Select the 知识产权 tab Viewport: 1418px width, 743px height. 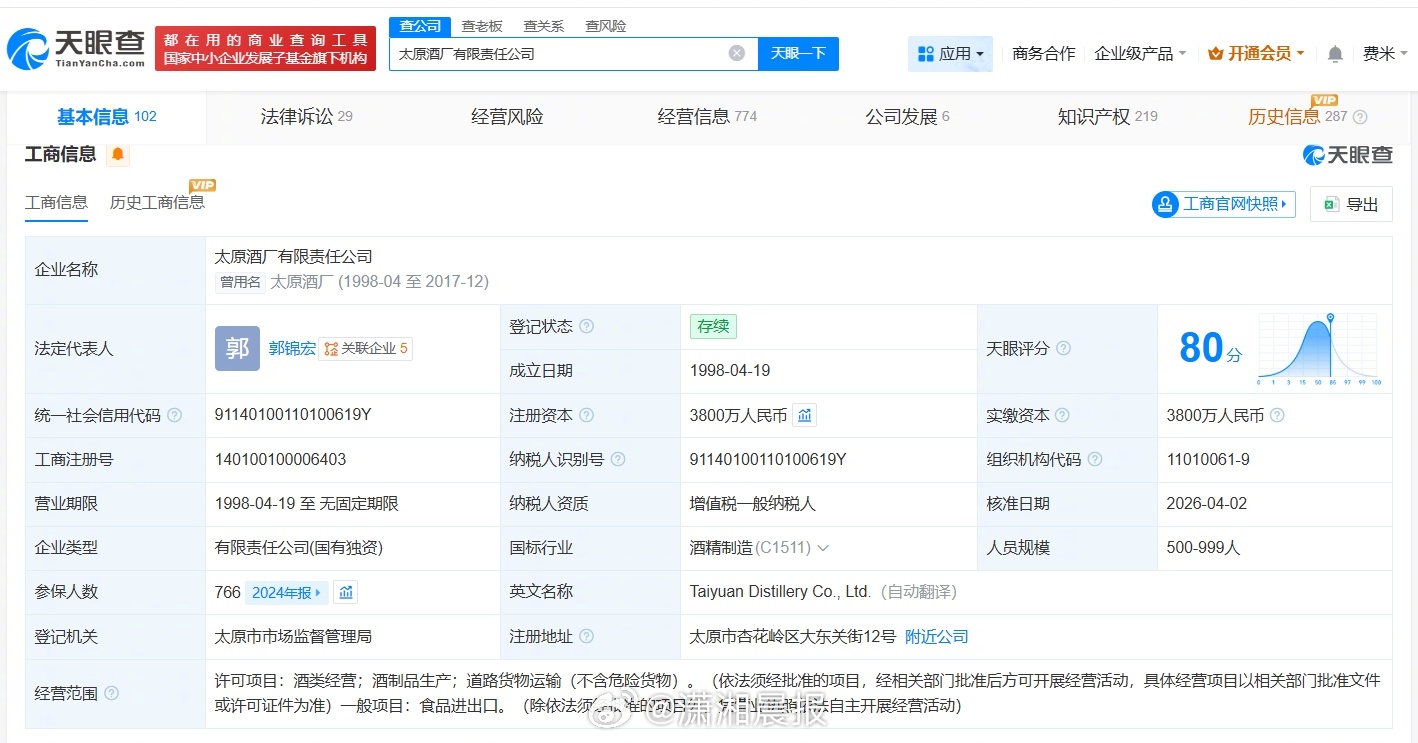point(1106,117)
